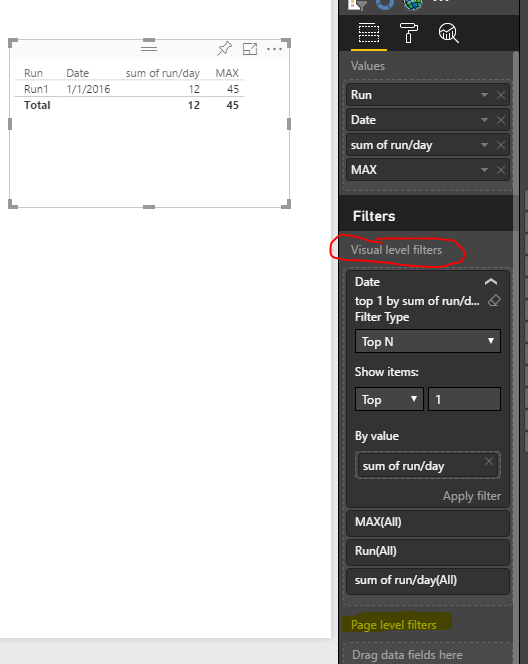Open the Format paint roller tab
The image size is (528, 664).
click(409, 33)
